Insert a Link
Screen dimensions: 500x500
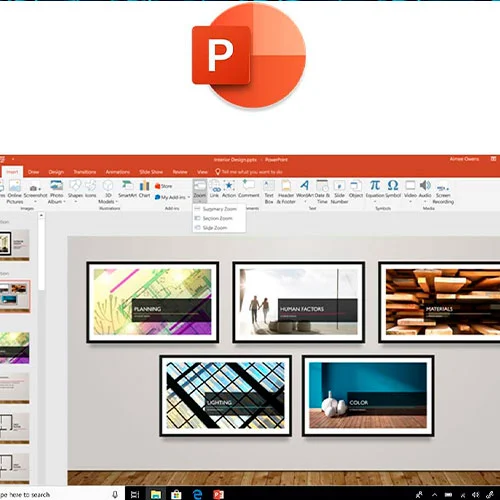(x=215, y=189)
